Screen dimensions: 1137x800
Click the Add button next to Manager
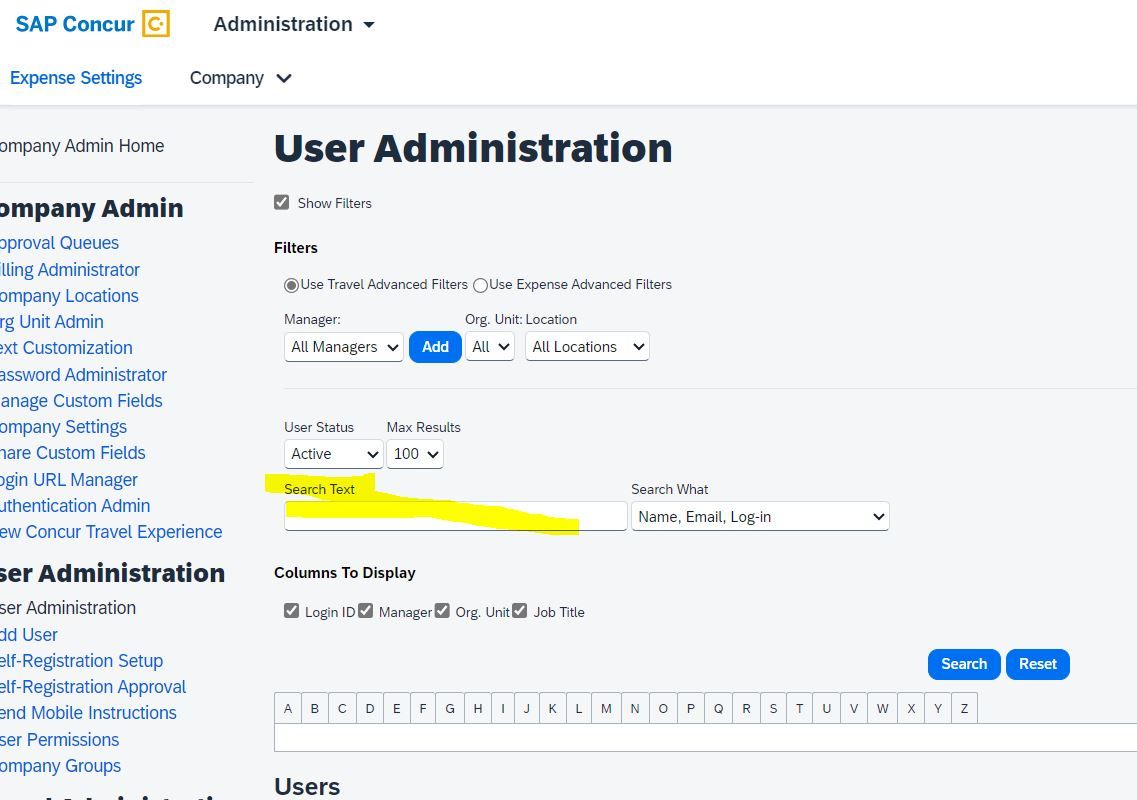435,346
